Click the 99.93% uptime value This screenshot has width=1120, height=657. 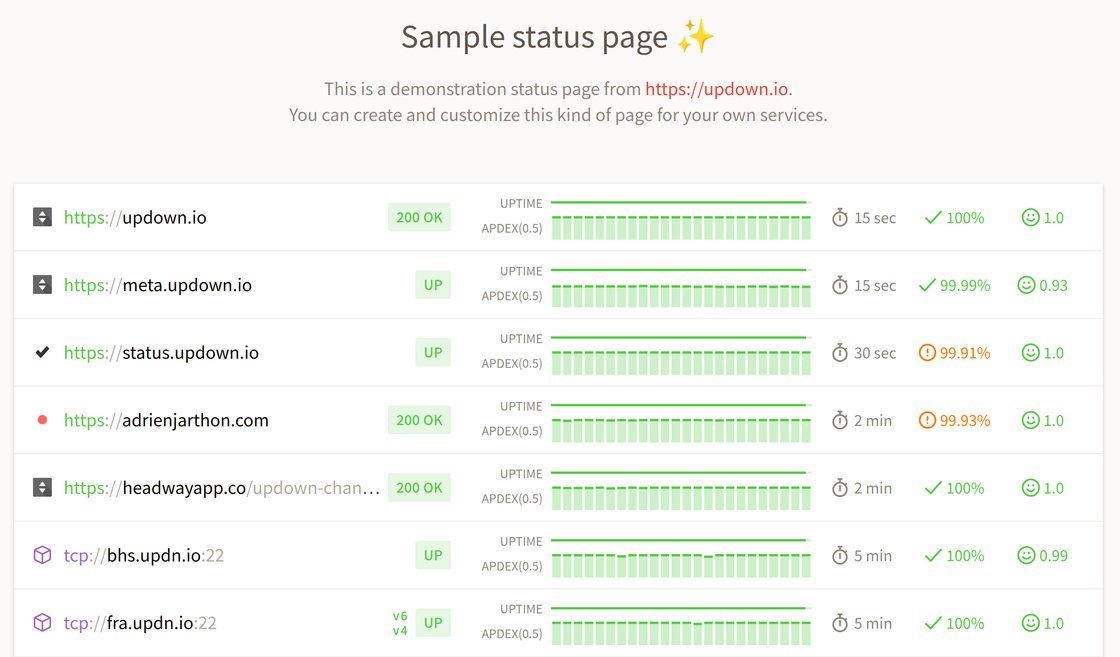(x=965, y=421)
